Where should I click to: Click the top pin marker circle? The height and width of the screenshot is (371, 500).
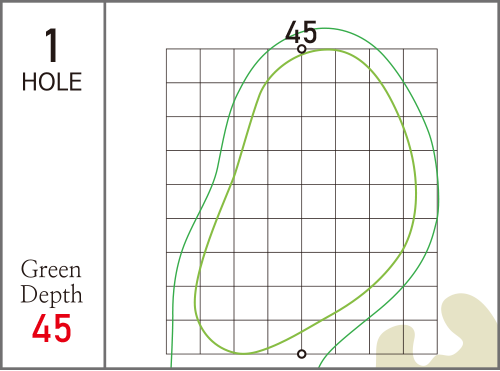[x=302, y=49]
